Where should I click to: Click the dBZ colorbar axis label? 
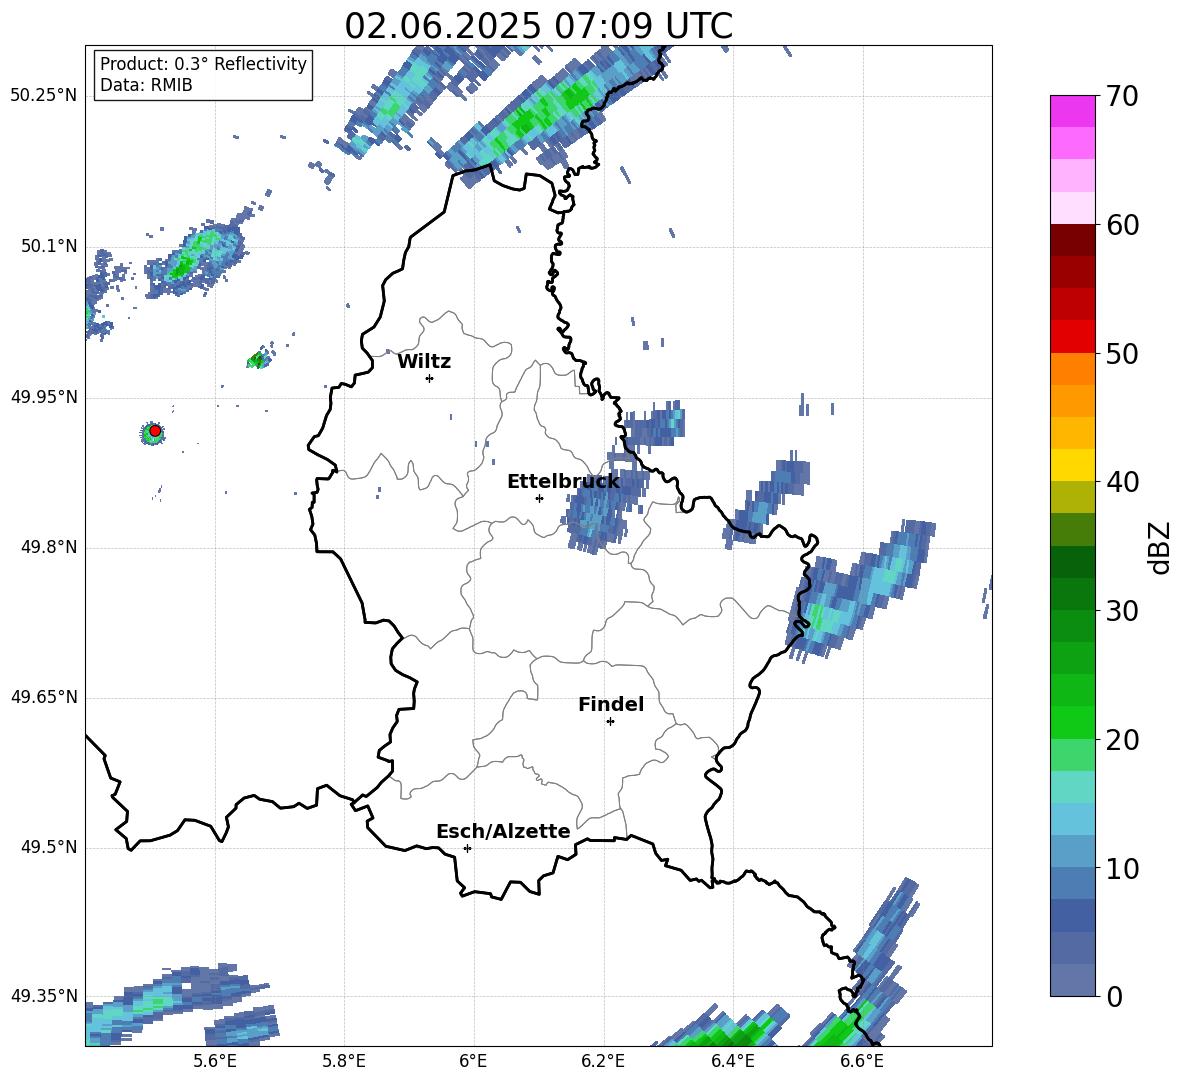click(x=1161, y=547)
